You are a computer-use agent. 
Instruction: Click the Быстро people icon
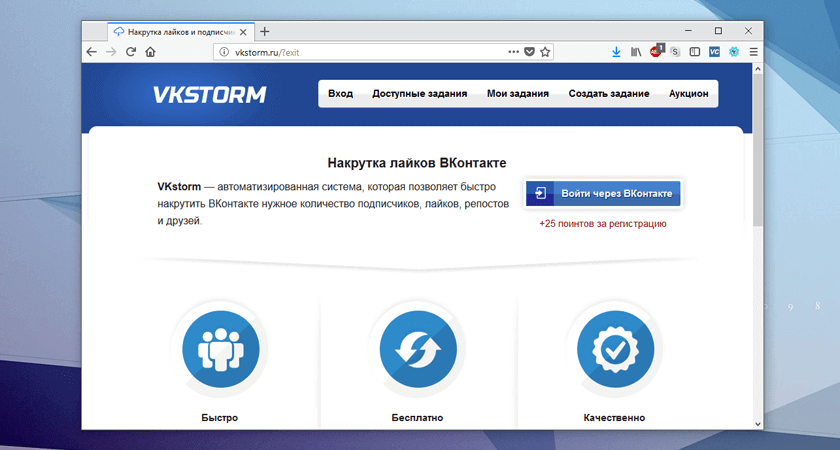click(x=221, y=349)
